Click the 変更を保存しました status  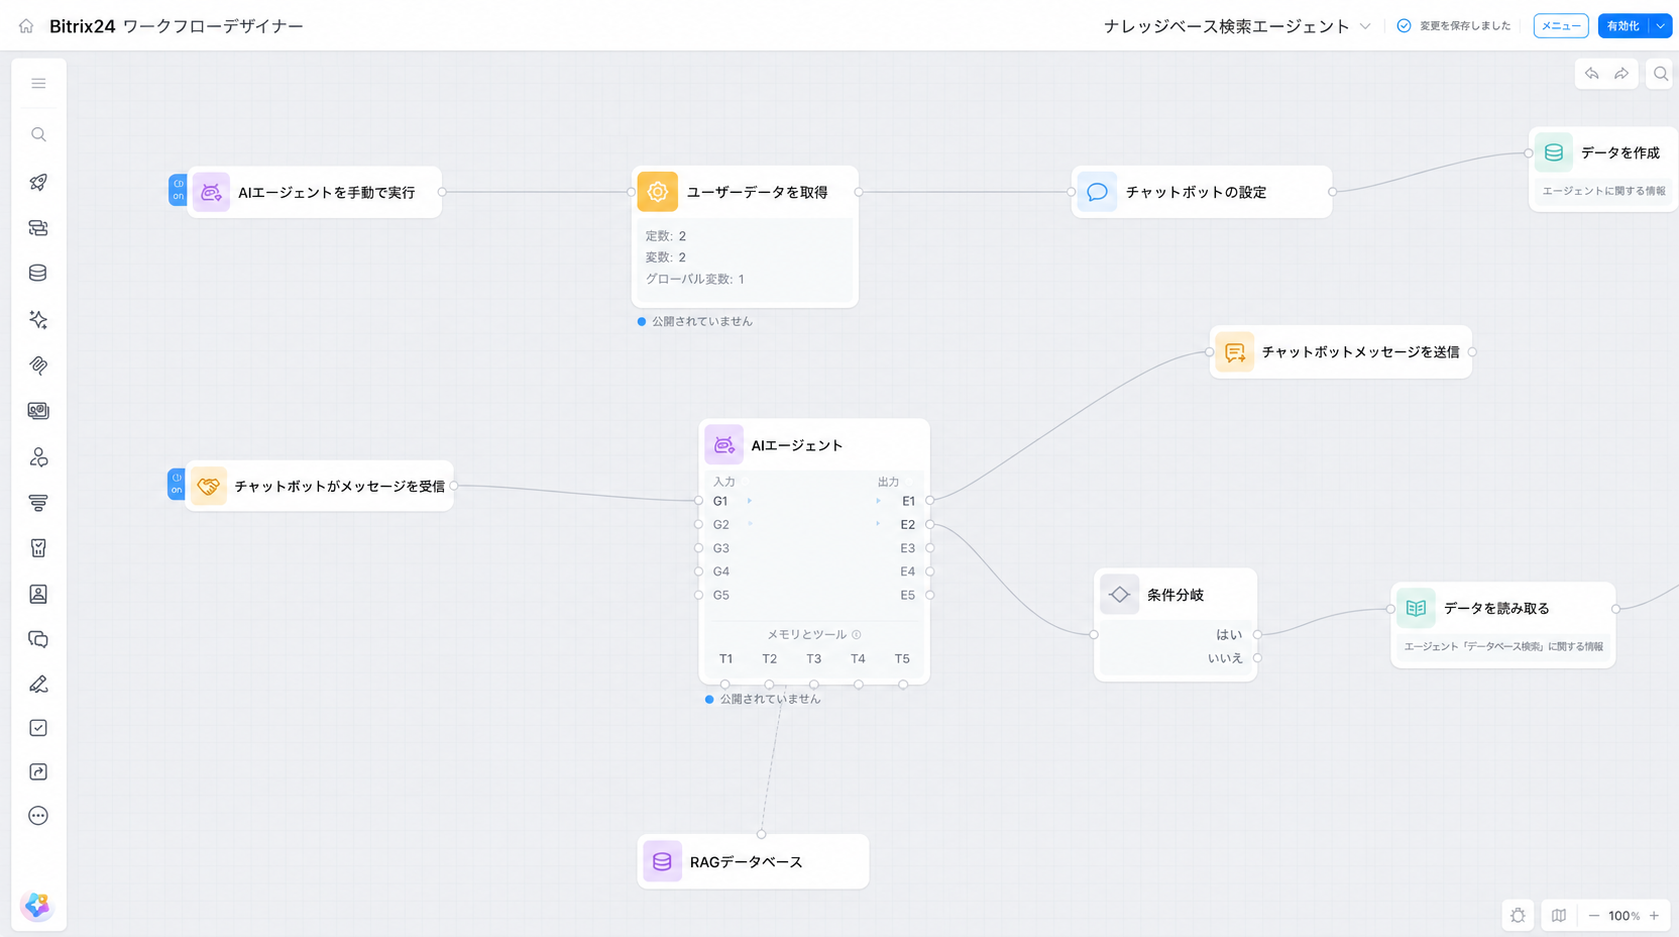click(1454, 26)
